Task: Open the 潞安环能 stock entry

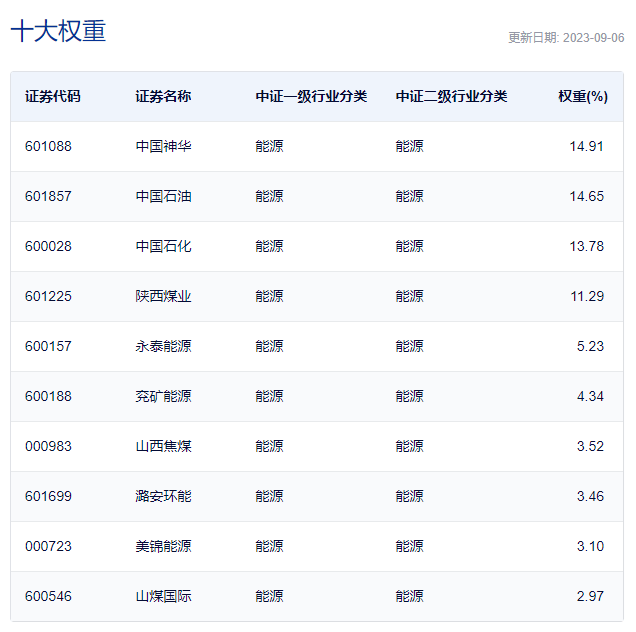Action: [163, 496]
